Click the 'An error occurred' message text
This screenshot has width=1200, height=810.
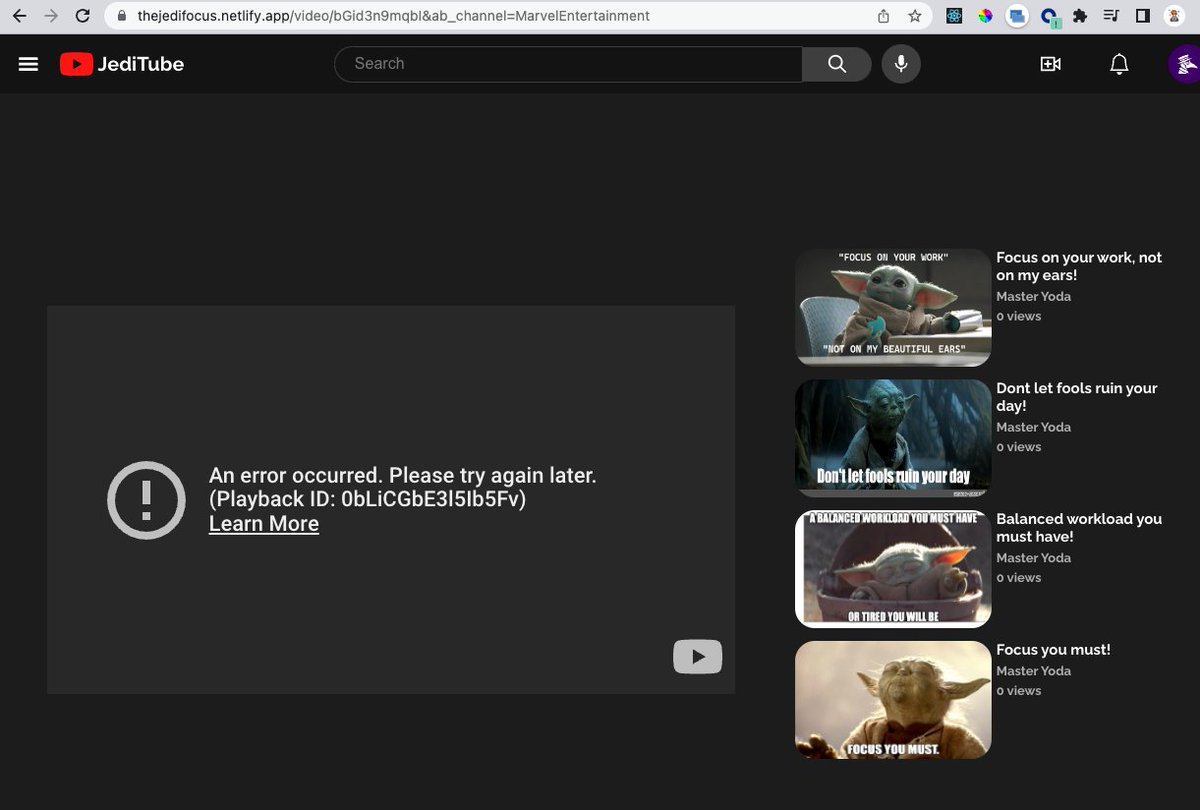(403, 476)
